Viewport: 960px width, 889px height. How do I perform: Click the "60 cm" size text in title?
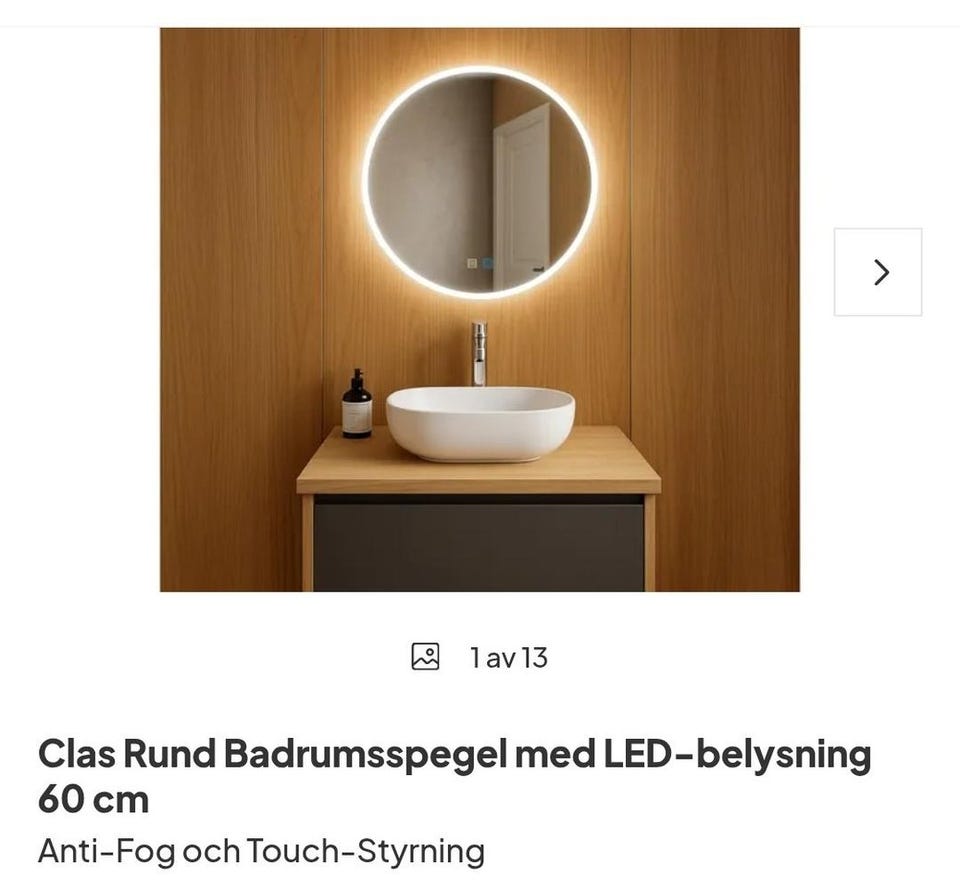pos(93,799)
